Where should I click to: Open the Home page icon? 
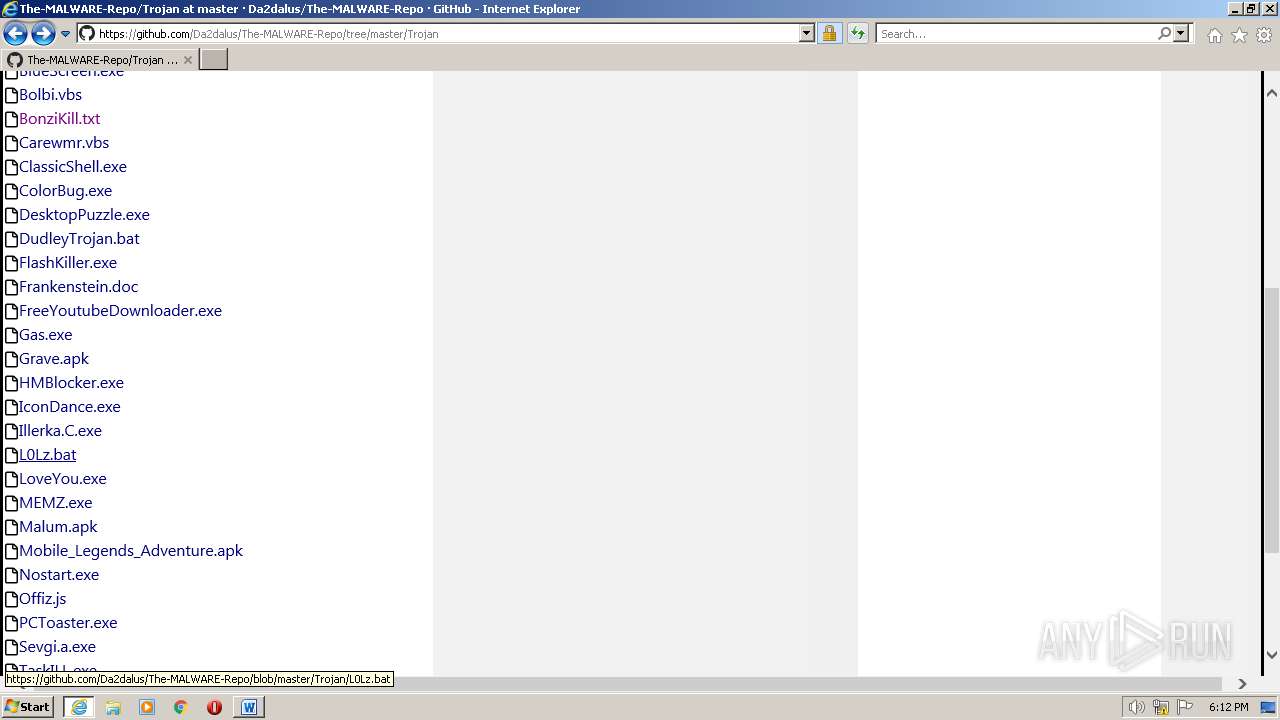(1214, 35)
